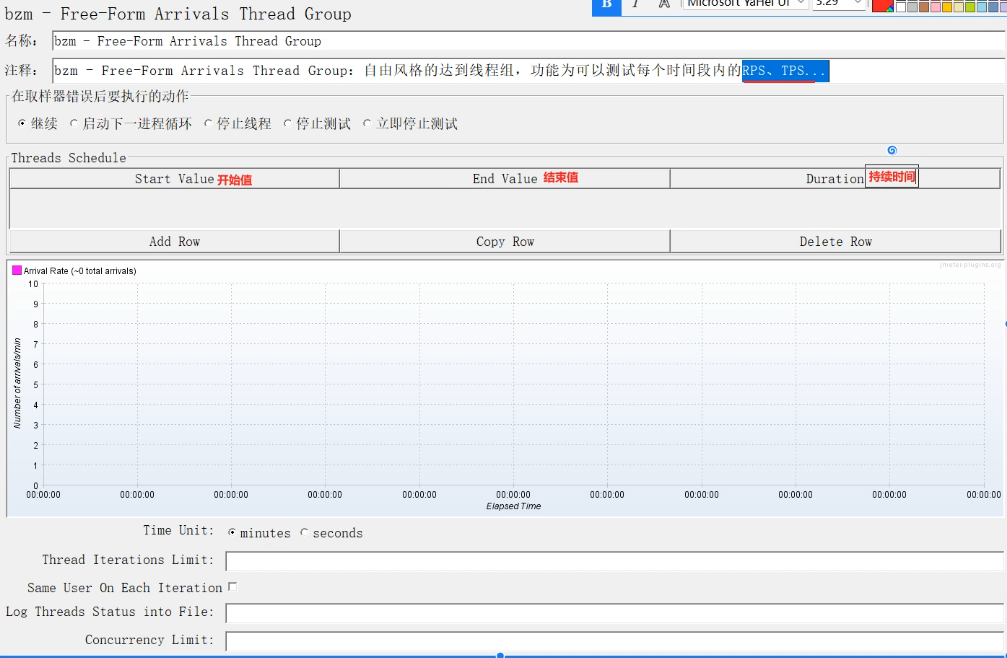The image size is (1007, 658).
Task: Open the Microsoft YaHei UI font dropdown
Action: [745, 4]
